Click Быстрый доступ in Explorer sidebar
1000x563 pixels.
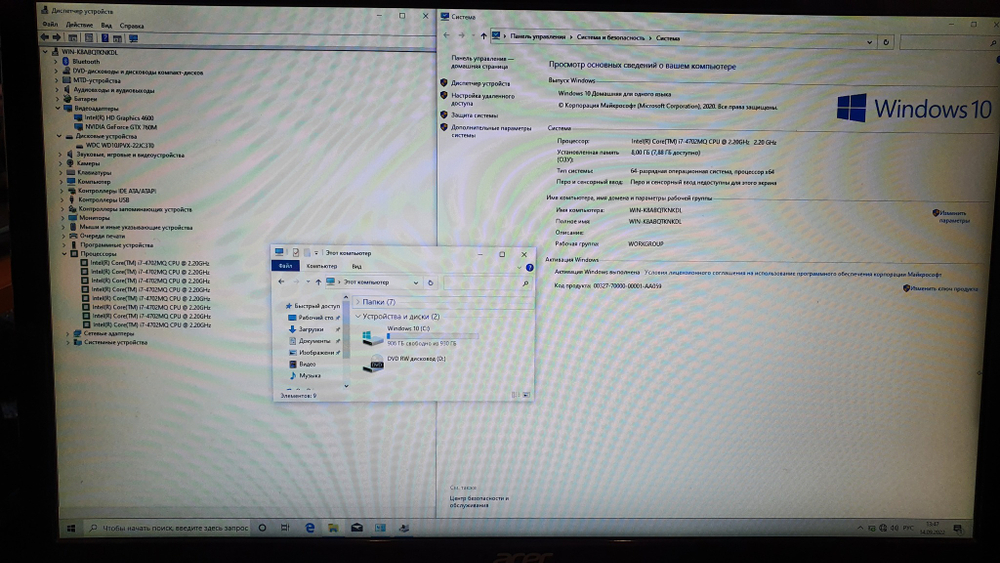point(312,306)
